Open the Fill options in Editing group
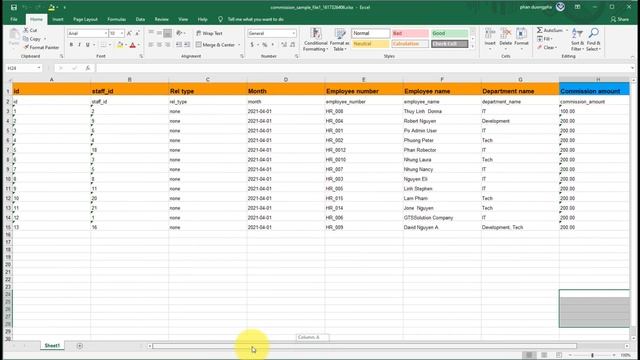Image resolution: width=640 pixels, height=360 pixels. point(545,39)
